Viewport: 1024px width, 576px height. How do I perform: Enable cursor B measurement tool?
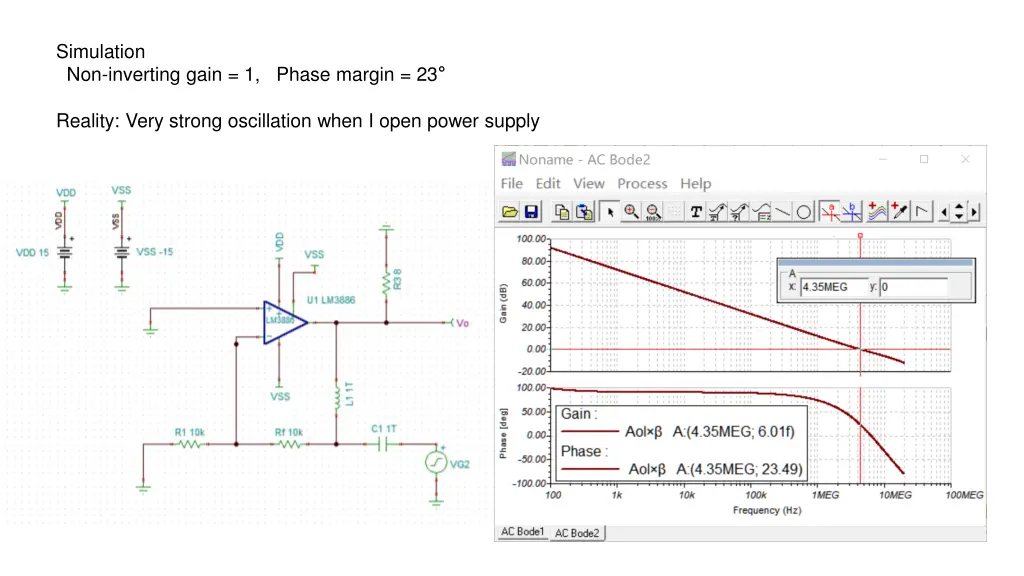click(852, 211)
